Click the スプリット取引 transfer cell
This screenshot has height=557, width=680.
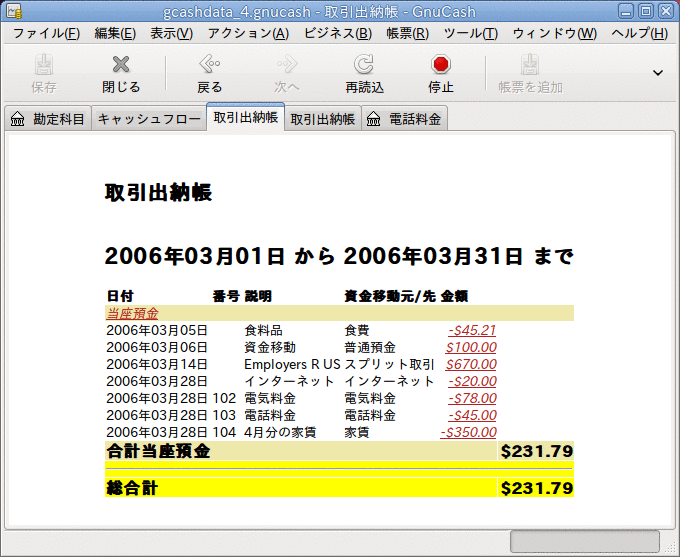coord(389,364)
